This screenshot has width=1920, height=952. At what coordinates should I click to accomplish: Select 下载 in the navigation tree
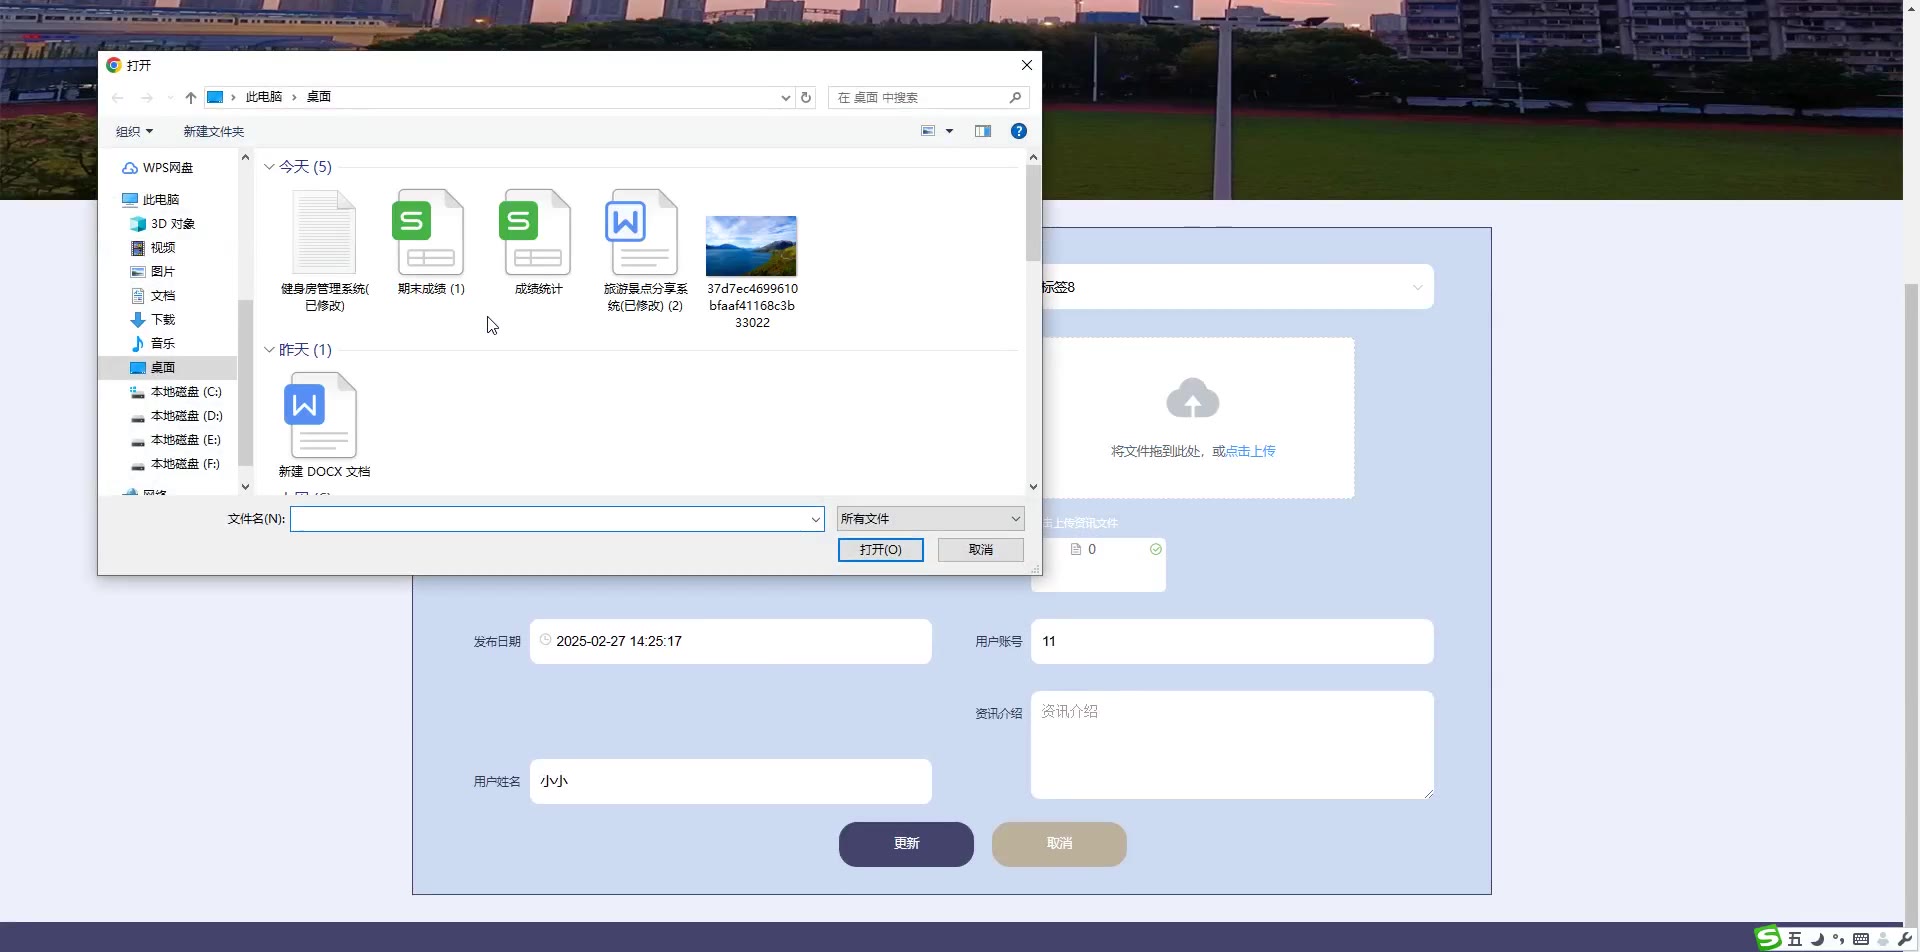[162, 319]
